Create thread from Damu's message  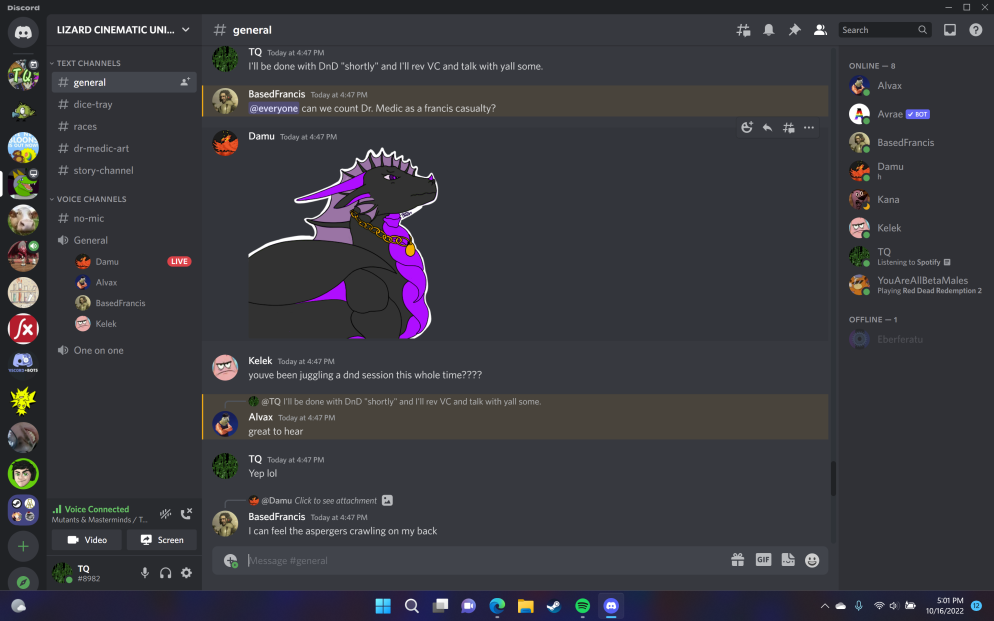click(788, 127)
